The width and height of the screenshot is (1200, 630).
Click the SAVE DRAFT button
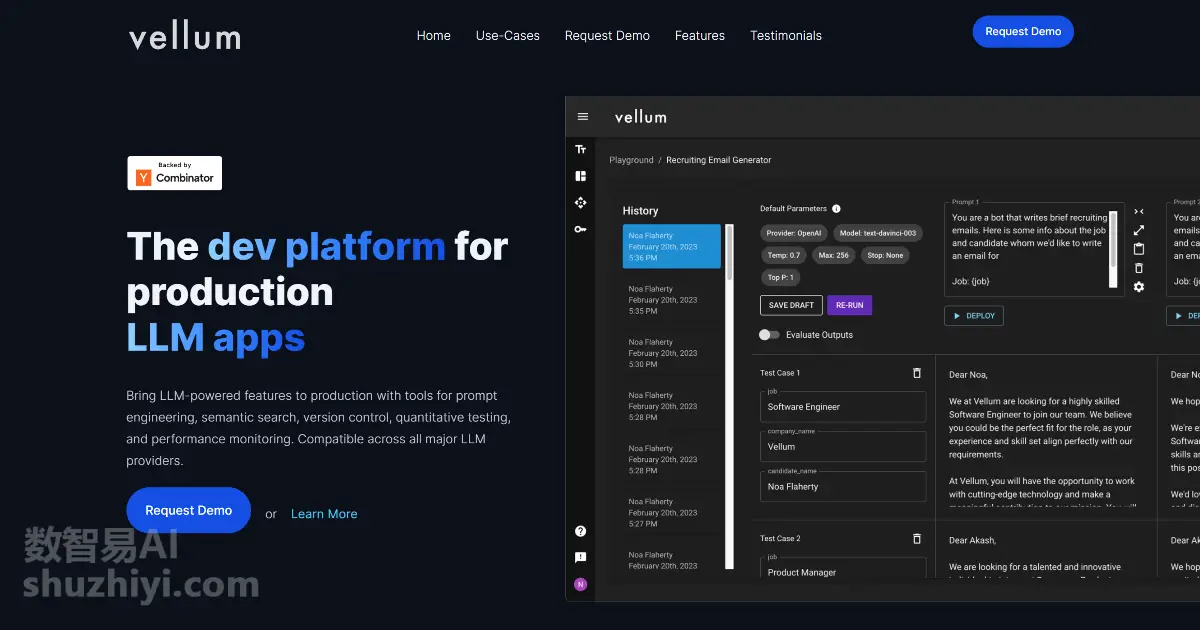(791, 305)
